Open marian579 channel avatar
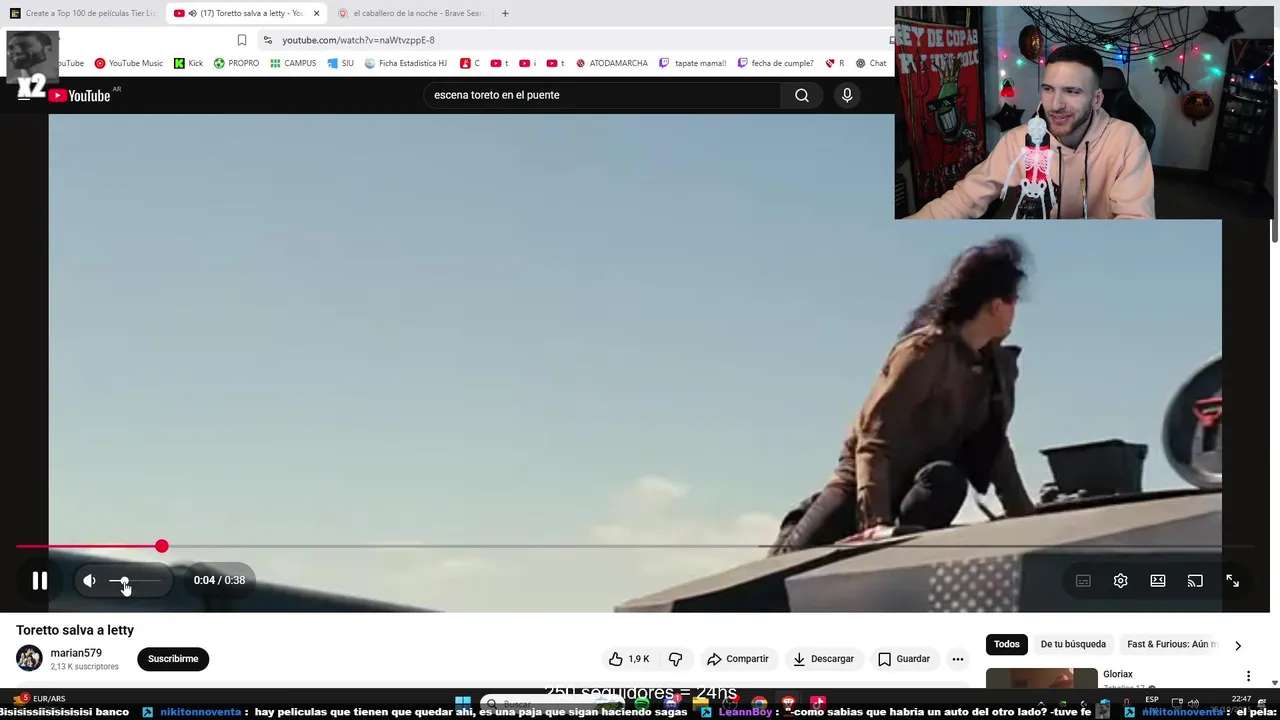1280x720 pixels. point(29,658)
